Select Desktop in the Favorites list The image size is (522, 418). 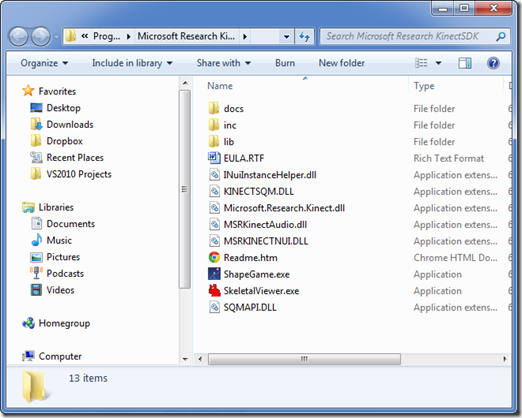55,108
